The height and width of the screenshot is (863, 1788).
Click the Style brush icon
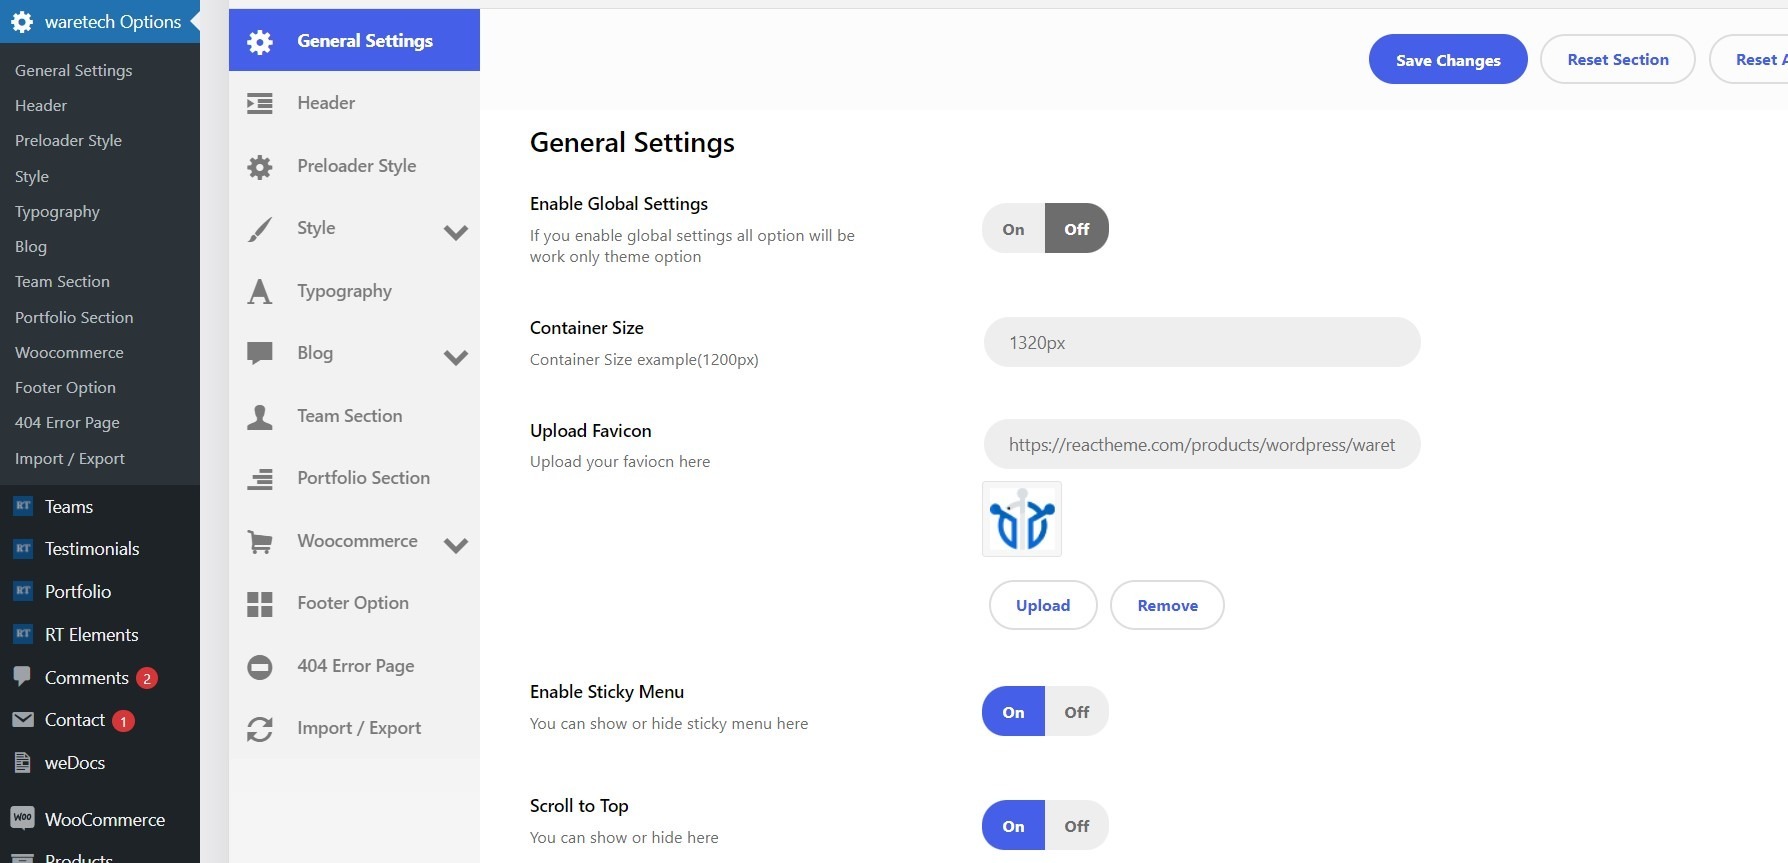click(x=260, y=228)
